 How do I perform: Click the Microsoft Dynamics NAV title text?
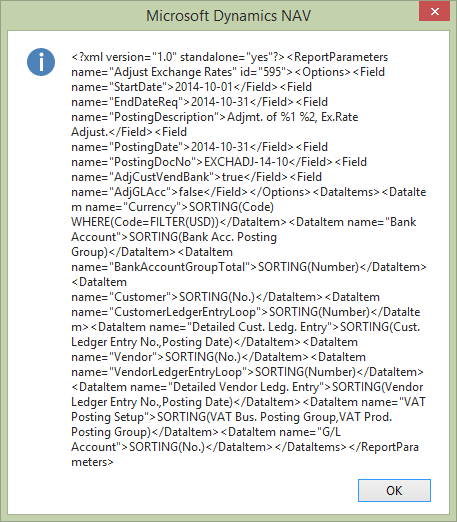click(229, 16)
